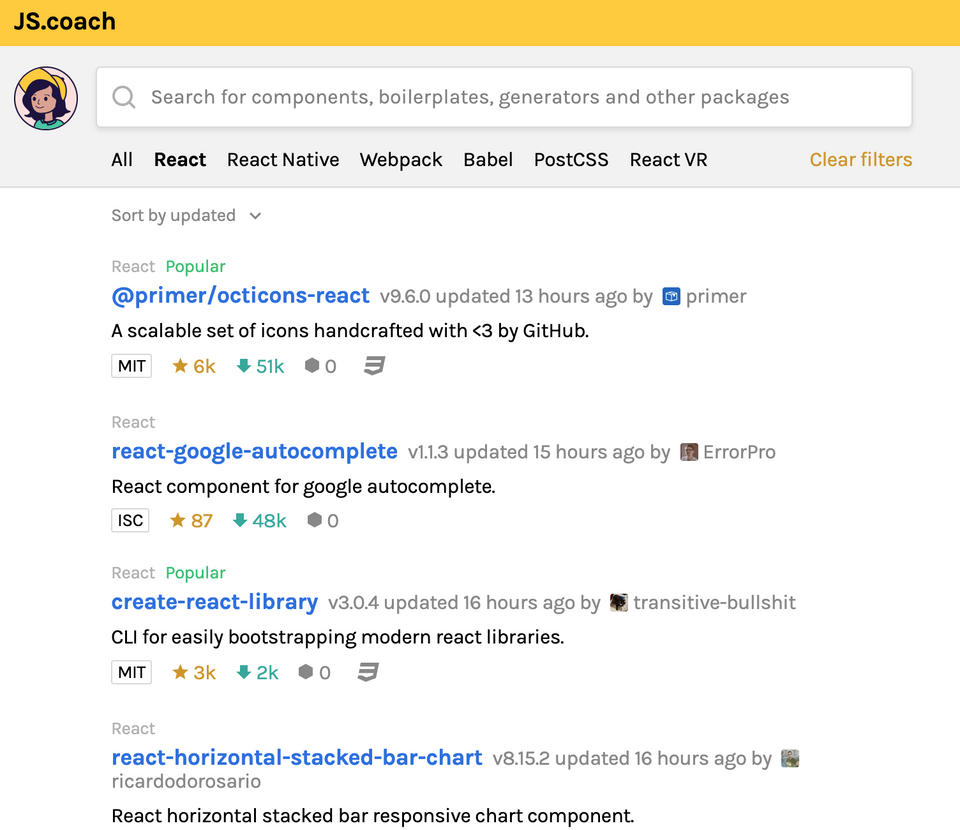Click ricardodorosario author avatar
Image resolution: width=960 pixels, height=830 pixels.
point(790,758)
